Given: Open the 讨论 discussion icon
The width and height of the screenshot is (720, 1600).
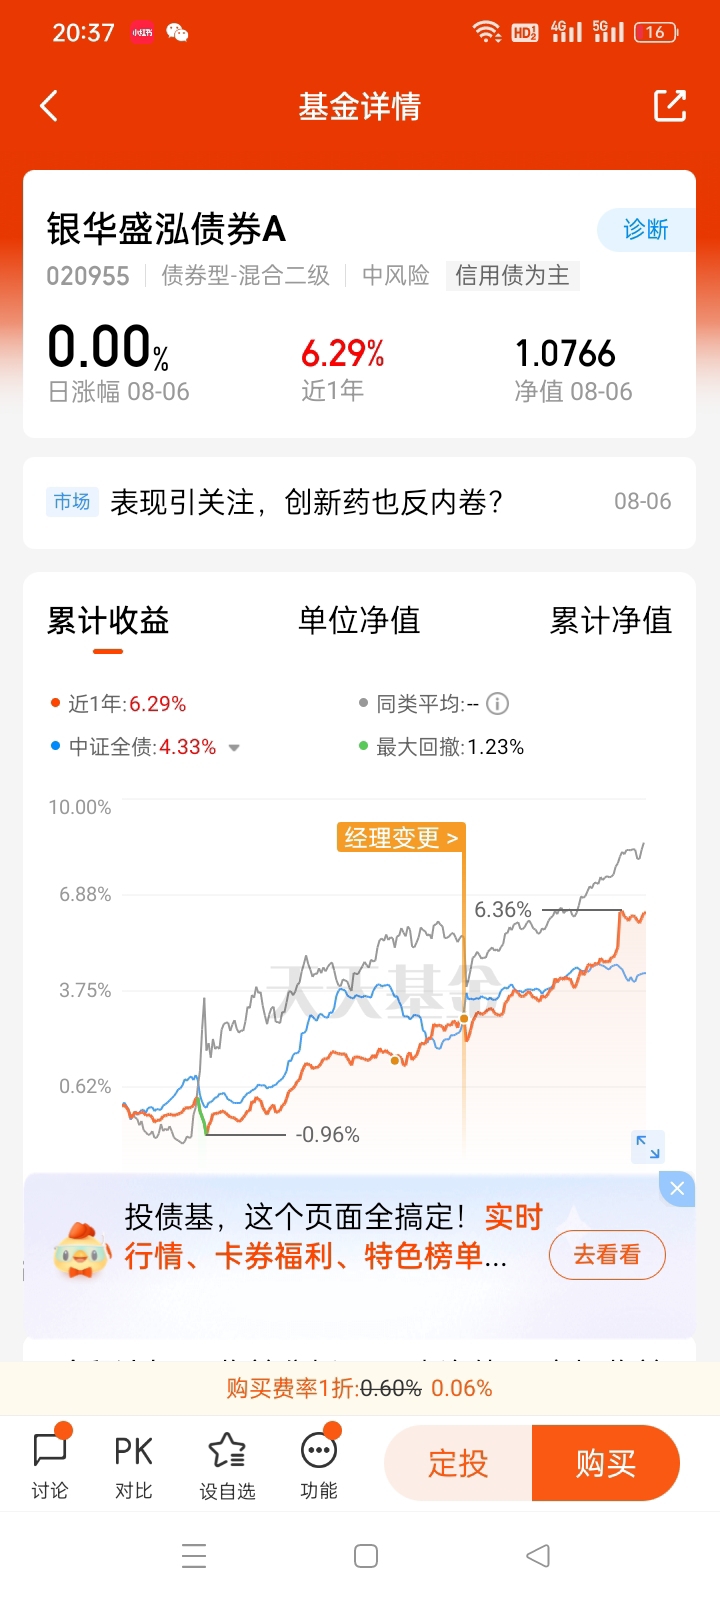Looking at the screenshot, I should click(x=50, y=1464).
